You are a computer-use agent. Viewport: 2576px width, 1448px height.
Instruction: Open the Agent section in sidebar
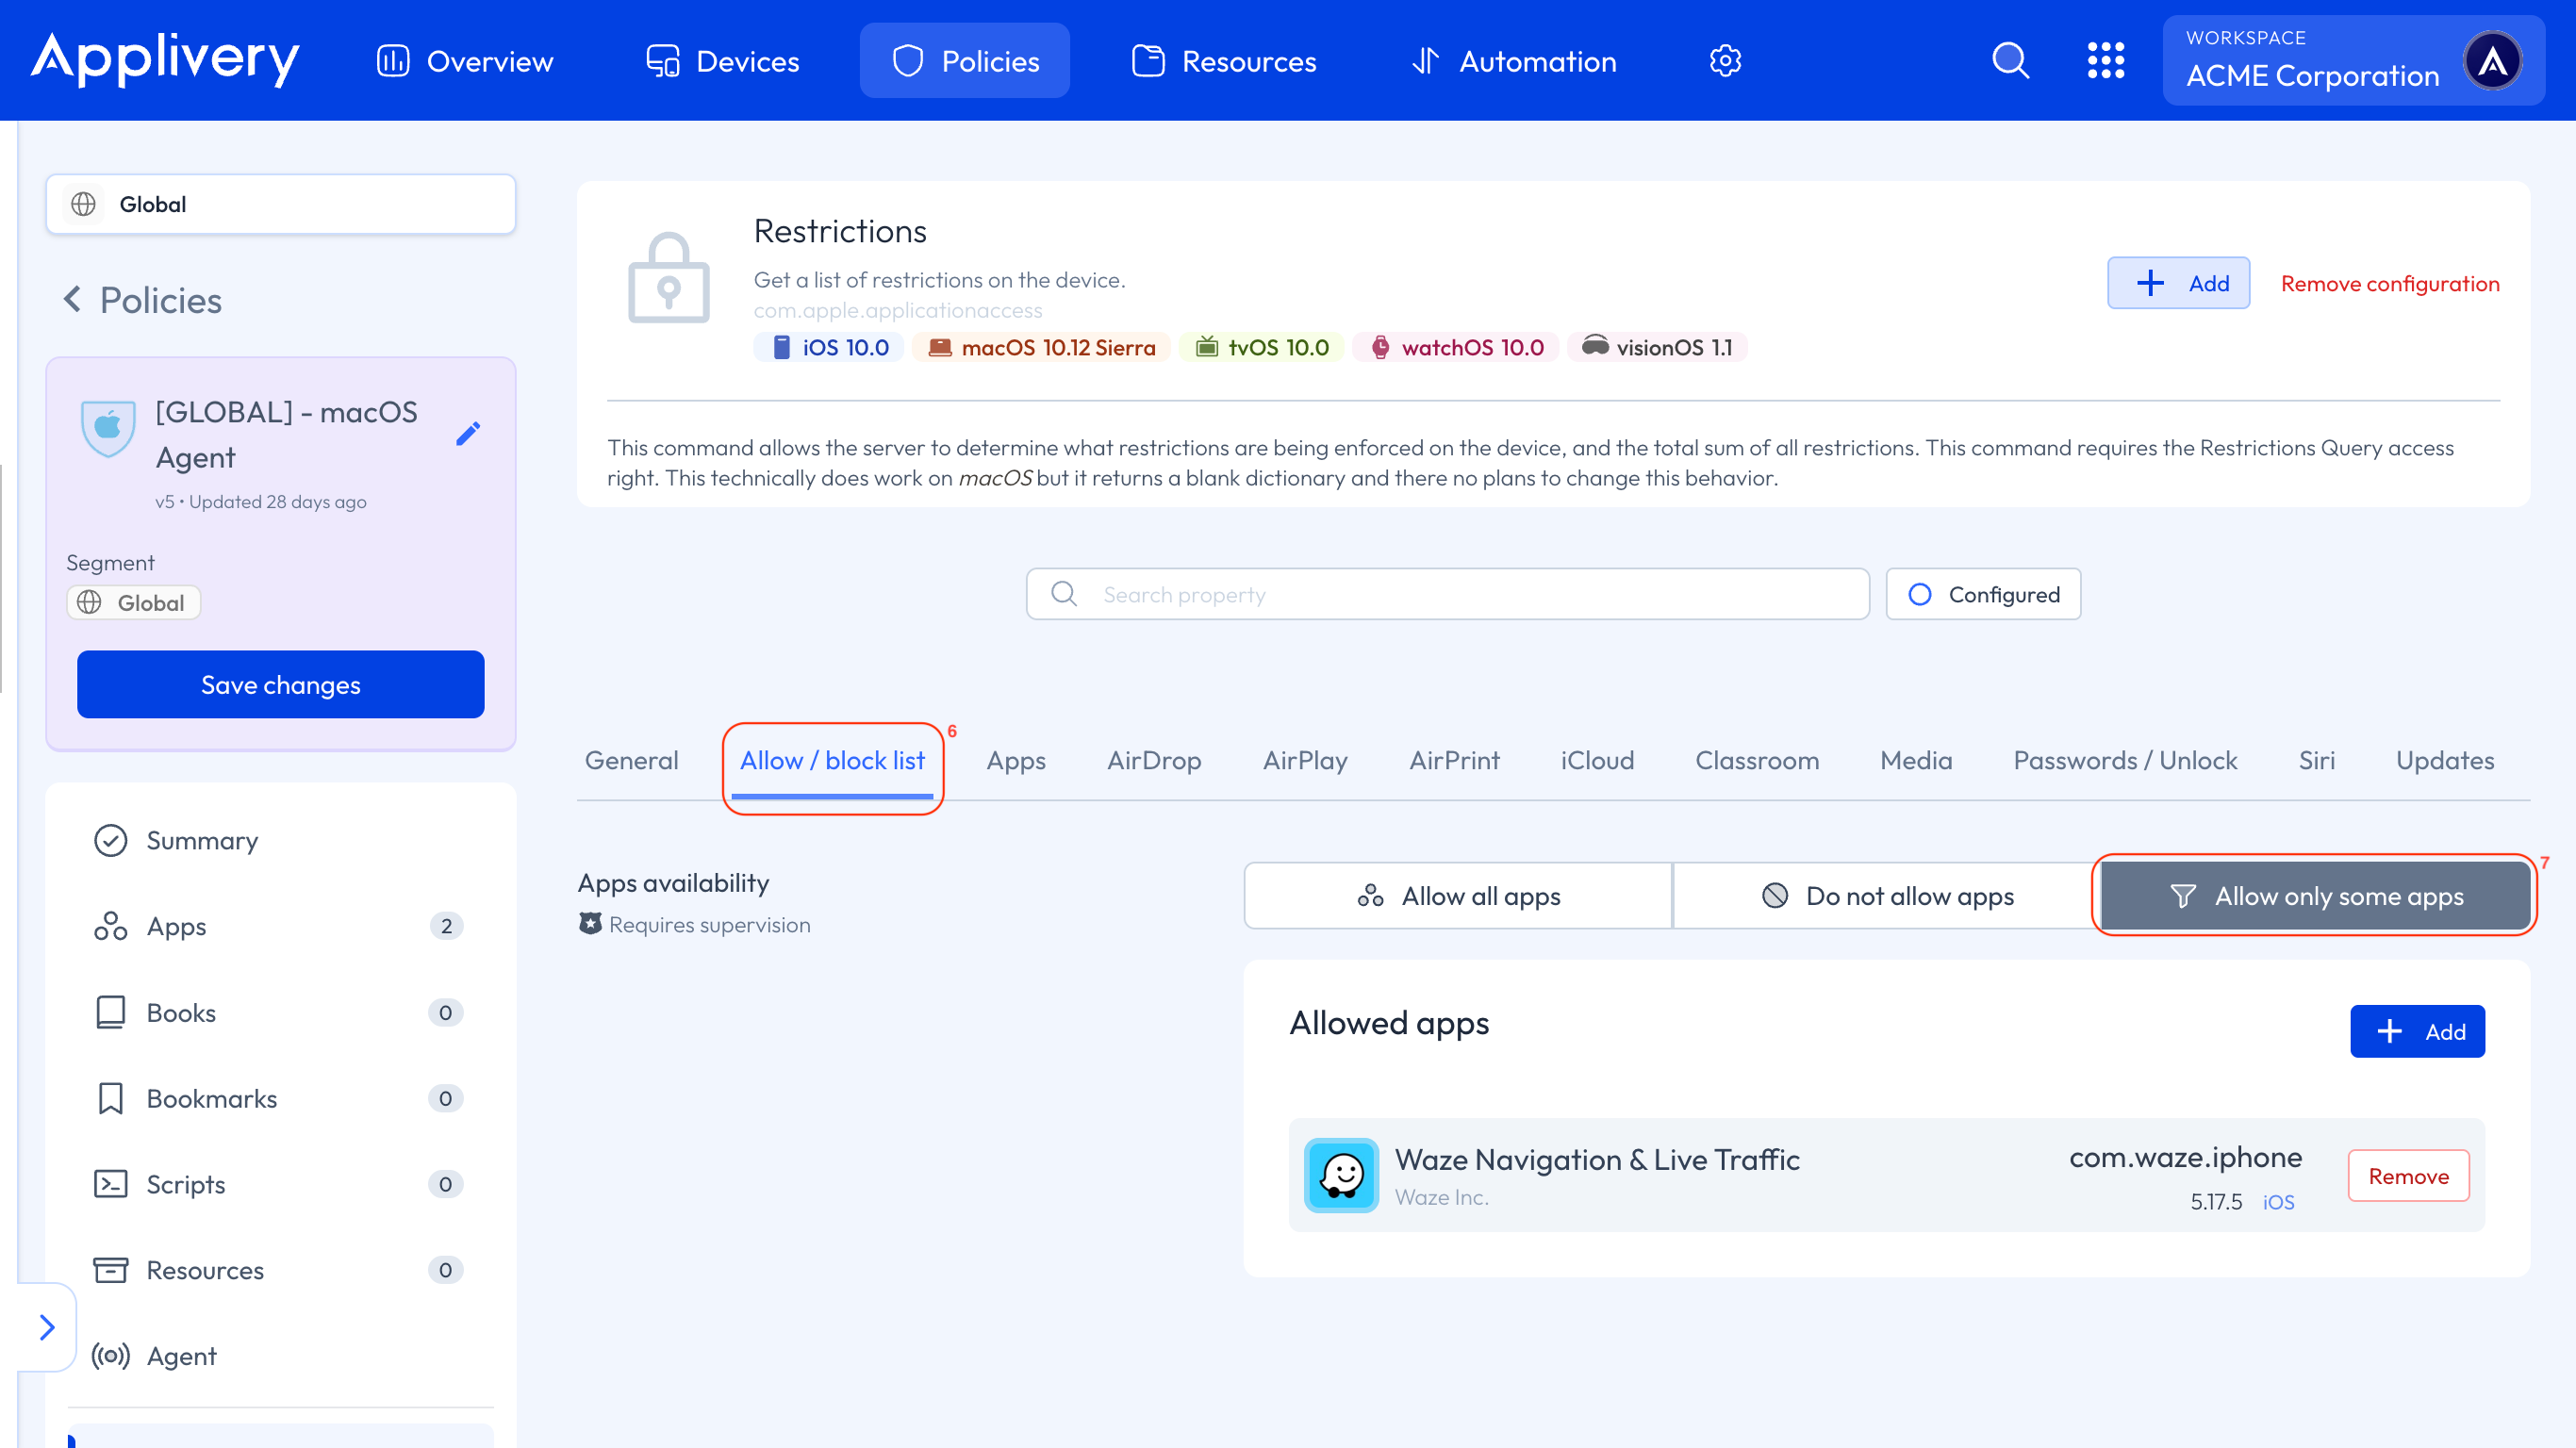click(x=181, y=1356)
